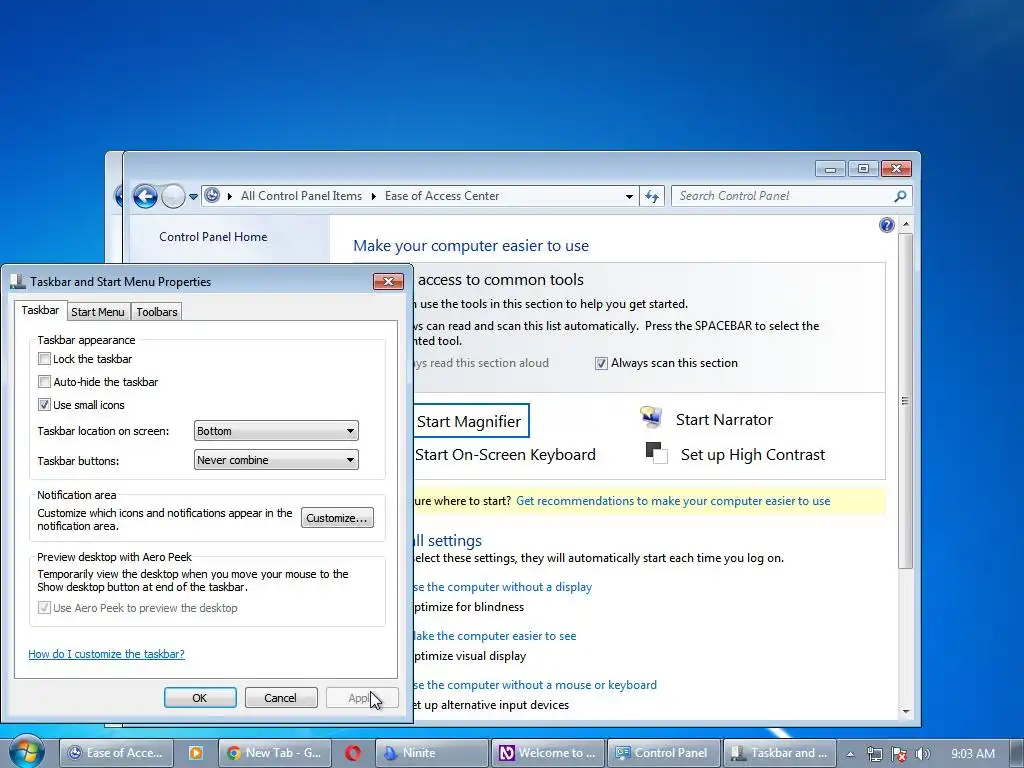Open the volume speaker tray icon
Image resolution: width=1024 pixels, height=768 pixels.
[x=923, y=754]
